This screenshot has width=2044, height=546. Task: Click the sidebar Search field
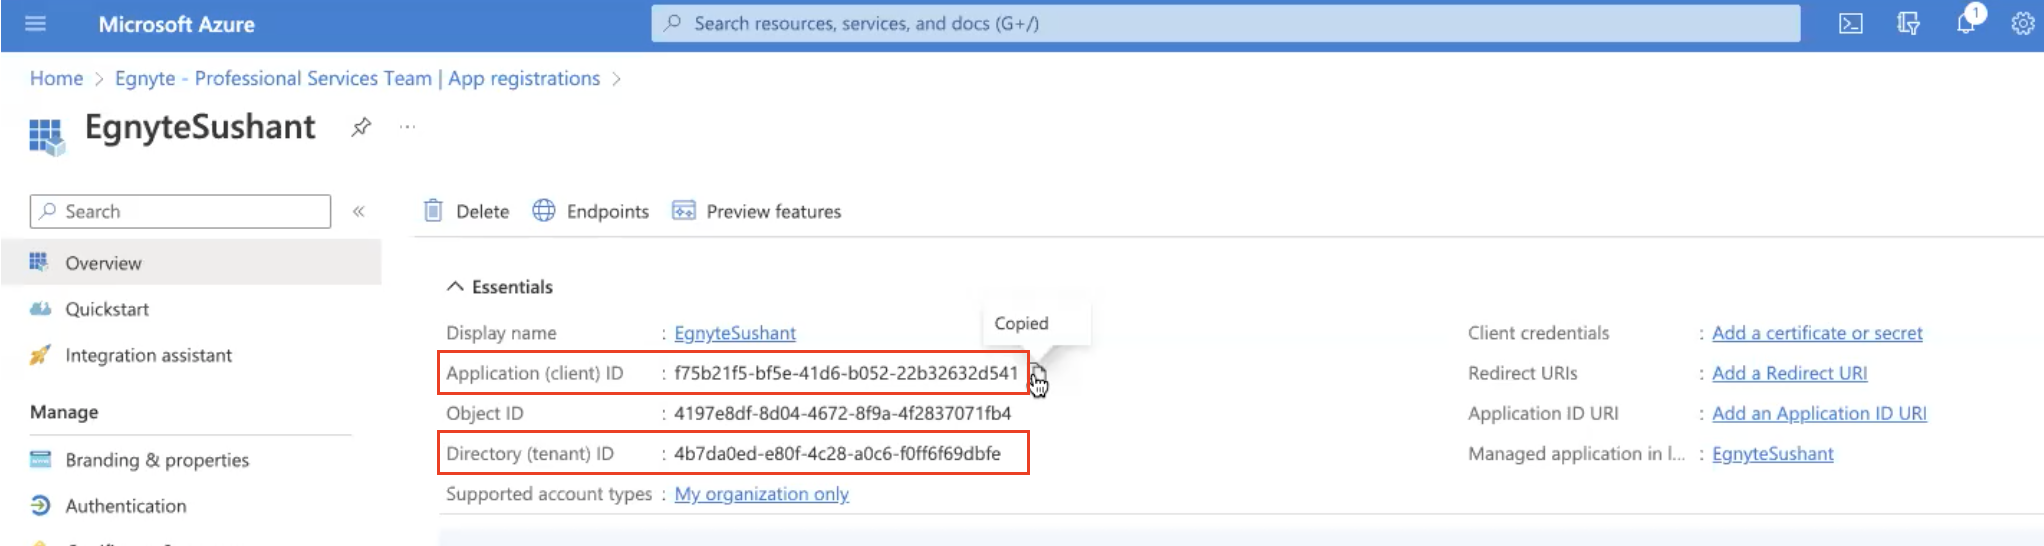click(180, 211)
